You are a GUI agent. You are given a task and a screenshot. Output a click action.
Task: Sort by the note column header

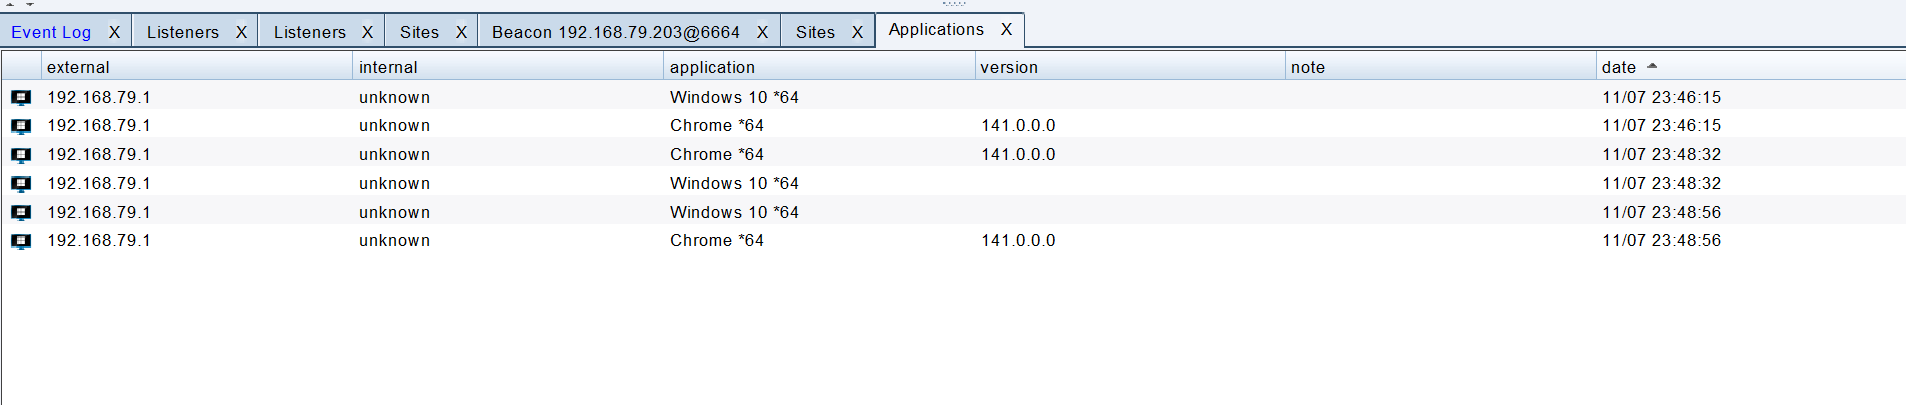[1441, 67]
